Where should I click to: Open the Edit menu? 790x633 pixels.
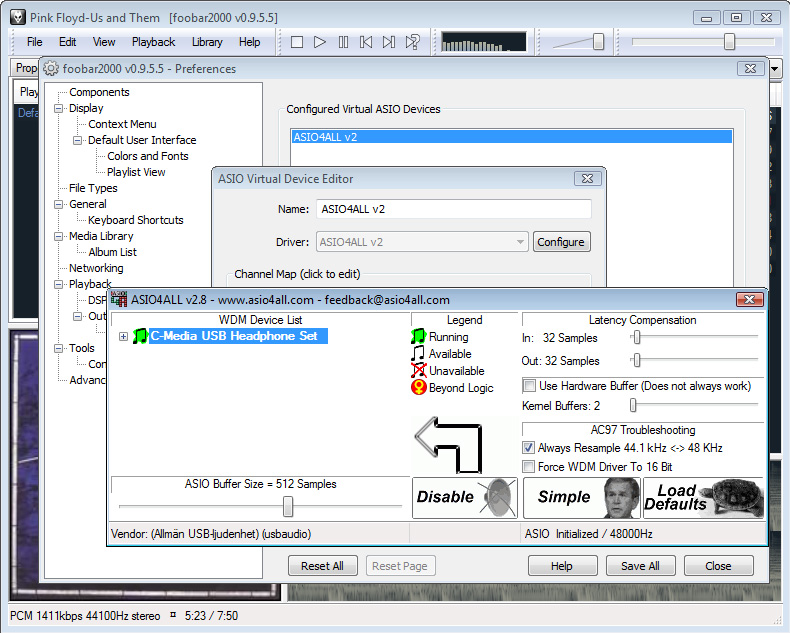pos(68,42)
